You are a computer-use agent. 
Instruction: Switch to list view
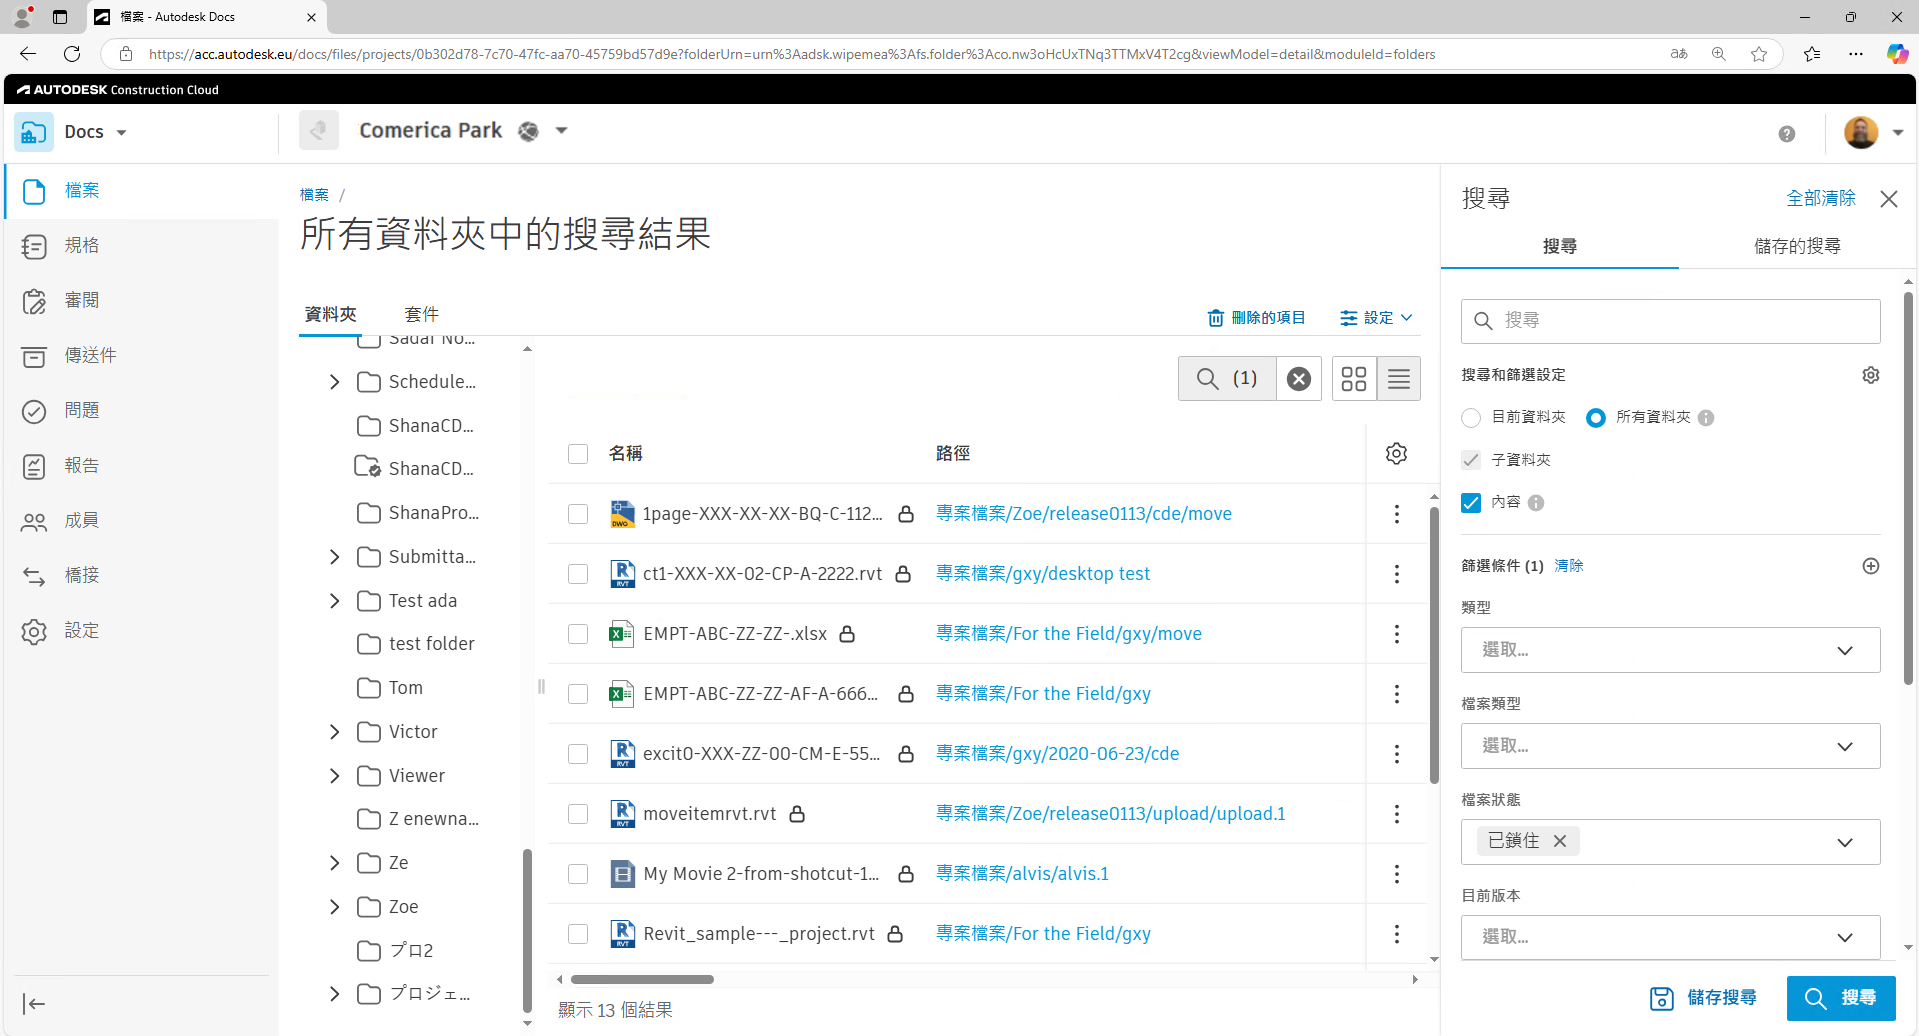click(1399, 379)
